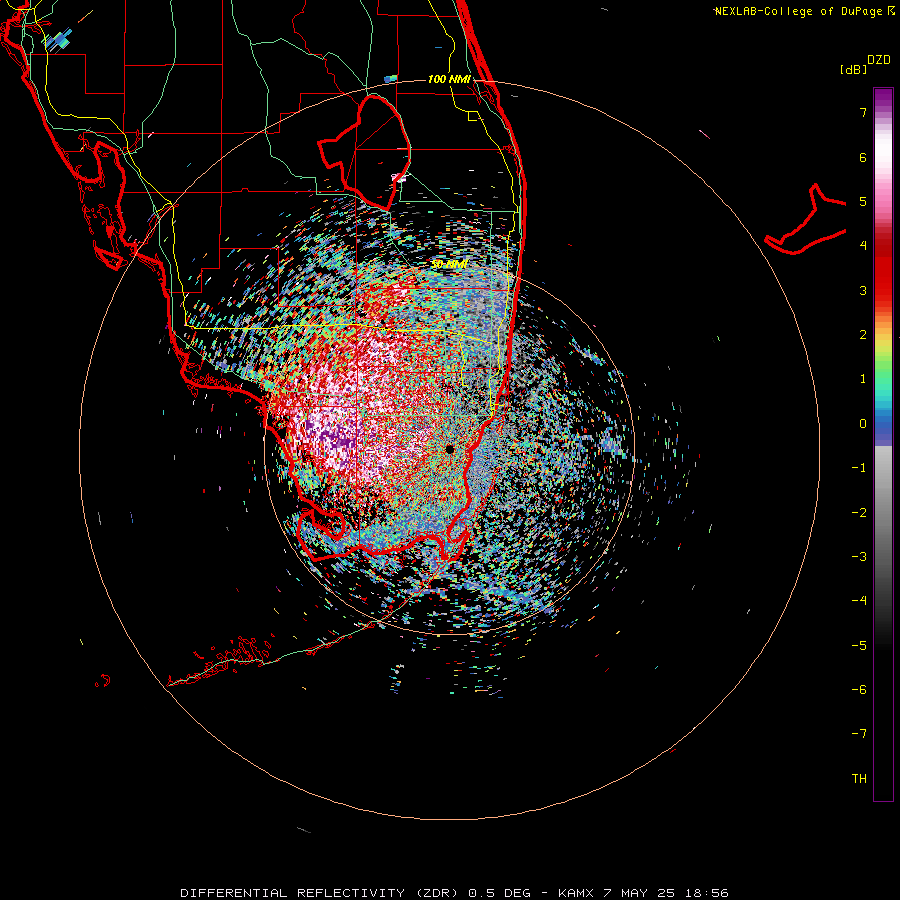Click the DZD legend title

(879, 60)
